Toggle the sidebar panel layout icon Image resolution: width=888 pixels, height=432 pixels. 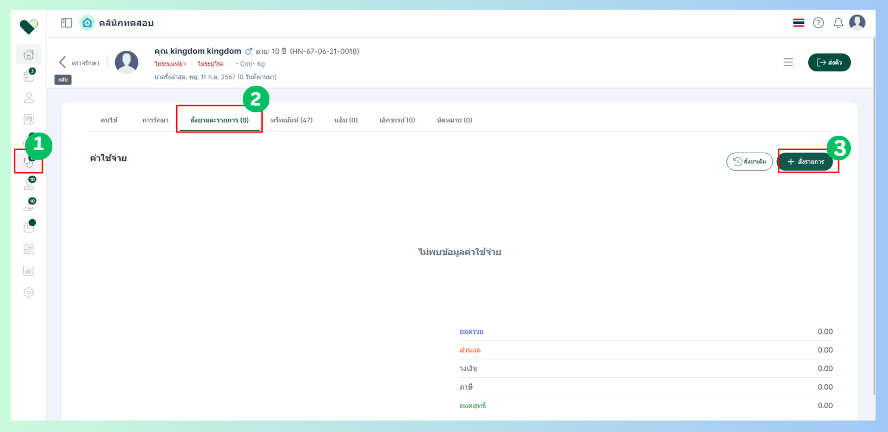[x=66, y=23]
